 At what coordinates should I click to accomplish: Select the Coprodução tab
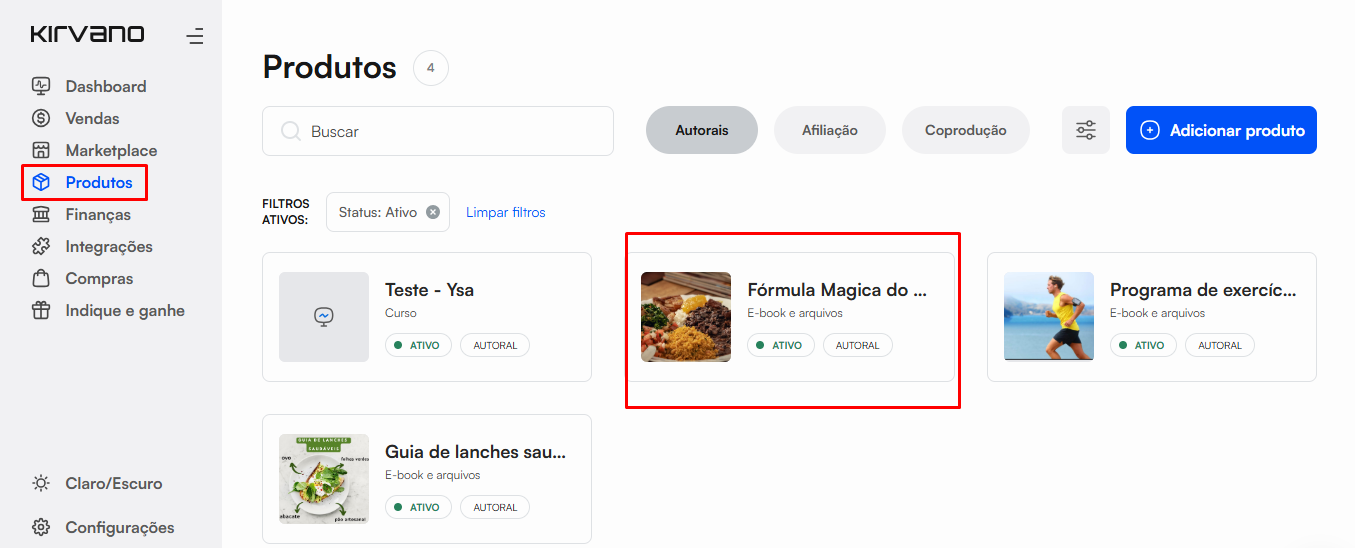coord(965,130)
